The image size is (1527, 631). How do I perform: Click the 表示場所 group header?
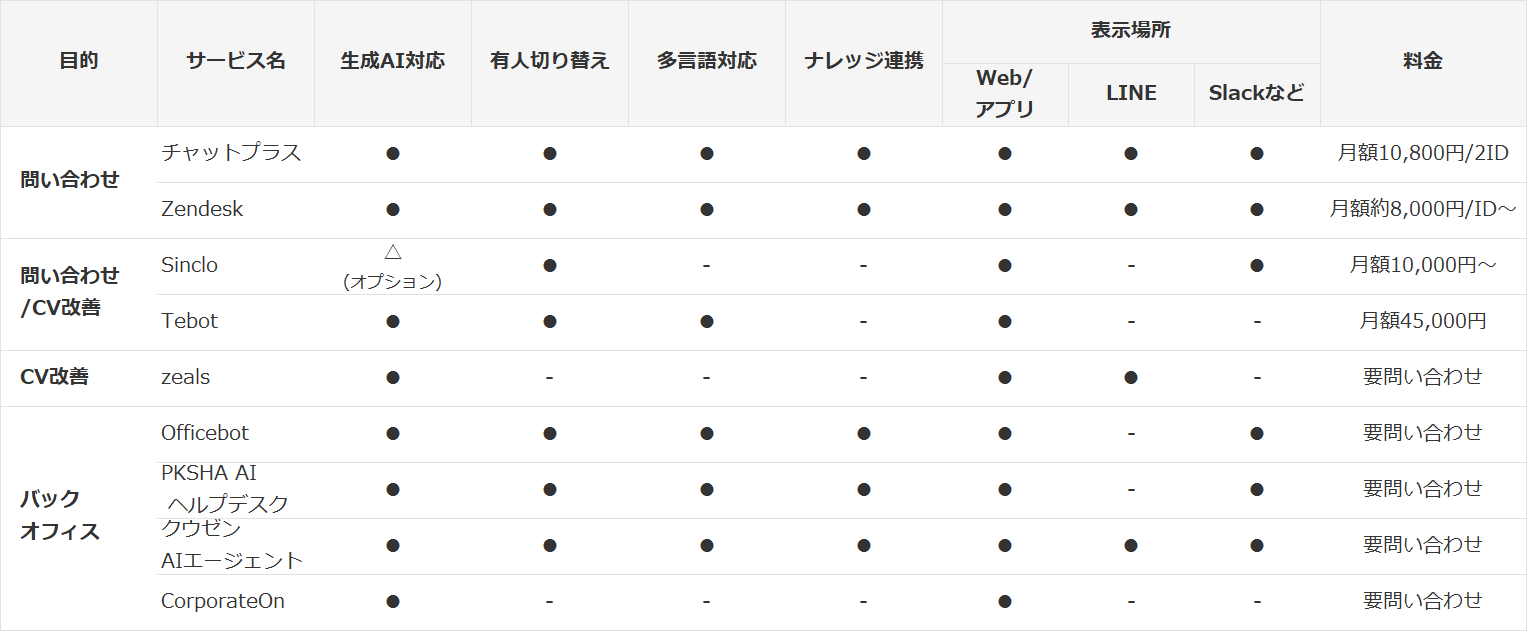[x=1131, y=31]
